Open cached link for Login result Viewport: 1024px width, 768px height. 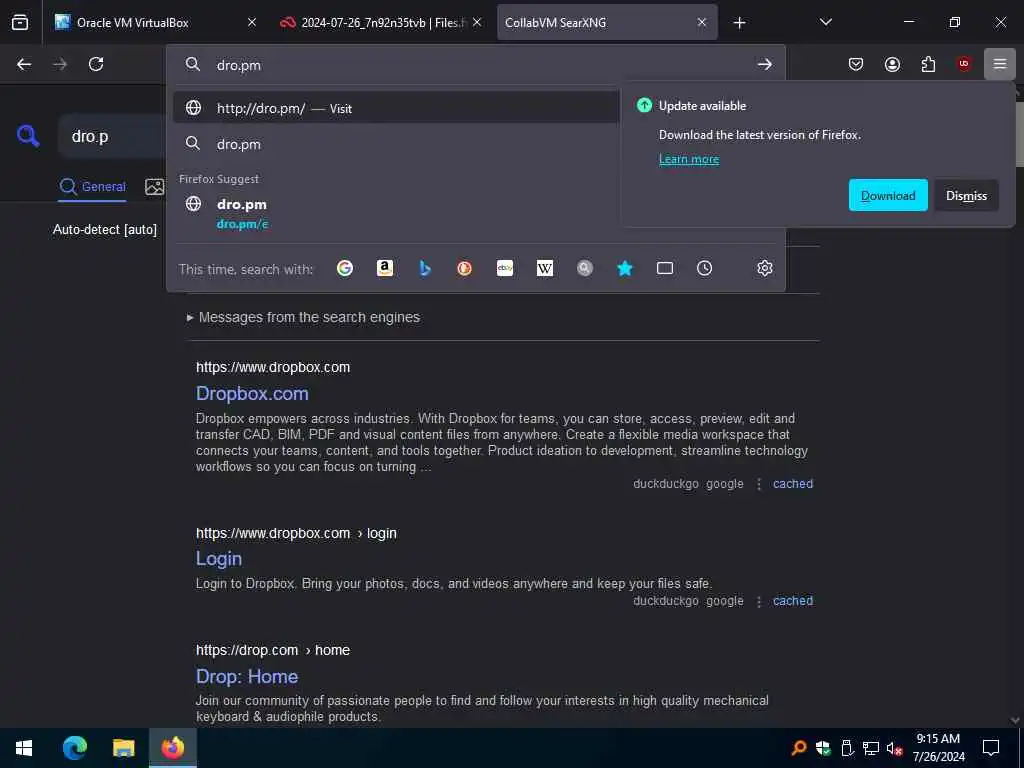point(793,601)
